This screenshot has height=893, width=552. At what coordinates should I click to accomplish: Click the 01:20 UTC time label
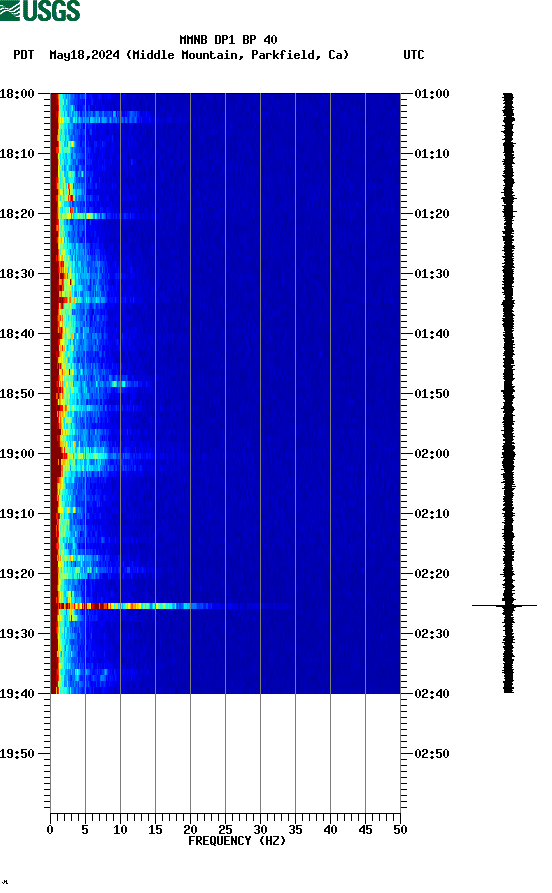coord(432,214)
